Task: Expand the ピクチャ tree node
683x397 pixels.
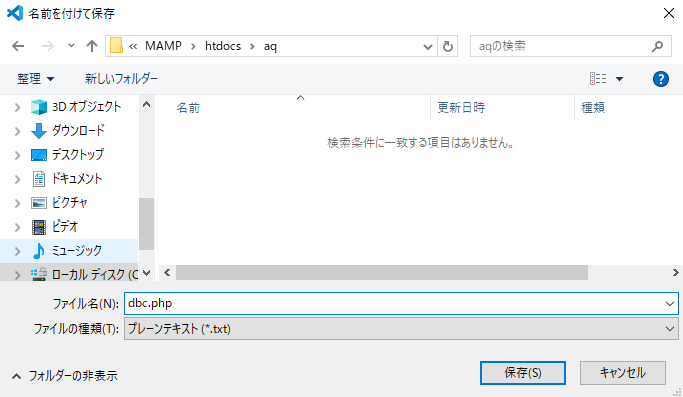Action: click(17, 203)
